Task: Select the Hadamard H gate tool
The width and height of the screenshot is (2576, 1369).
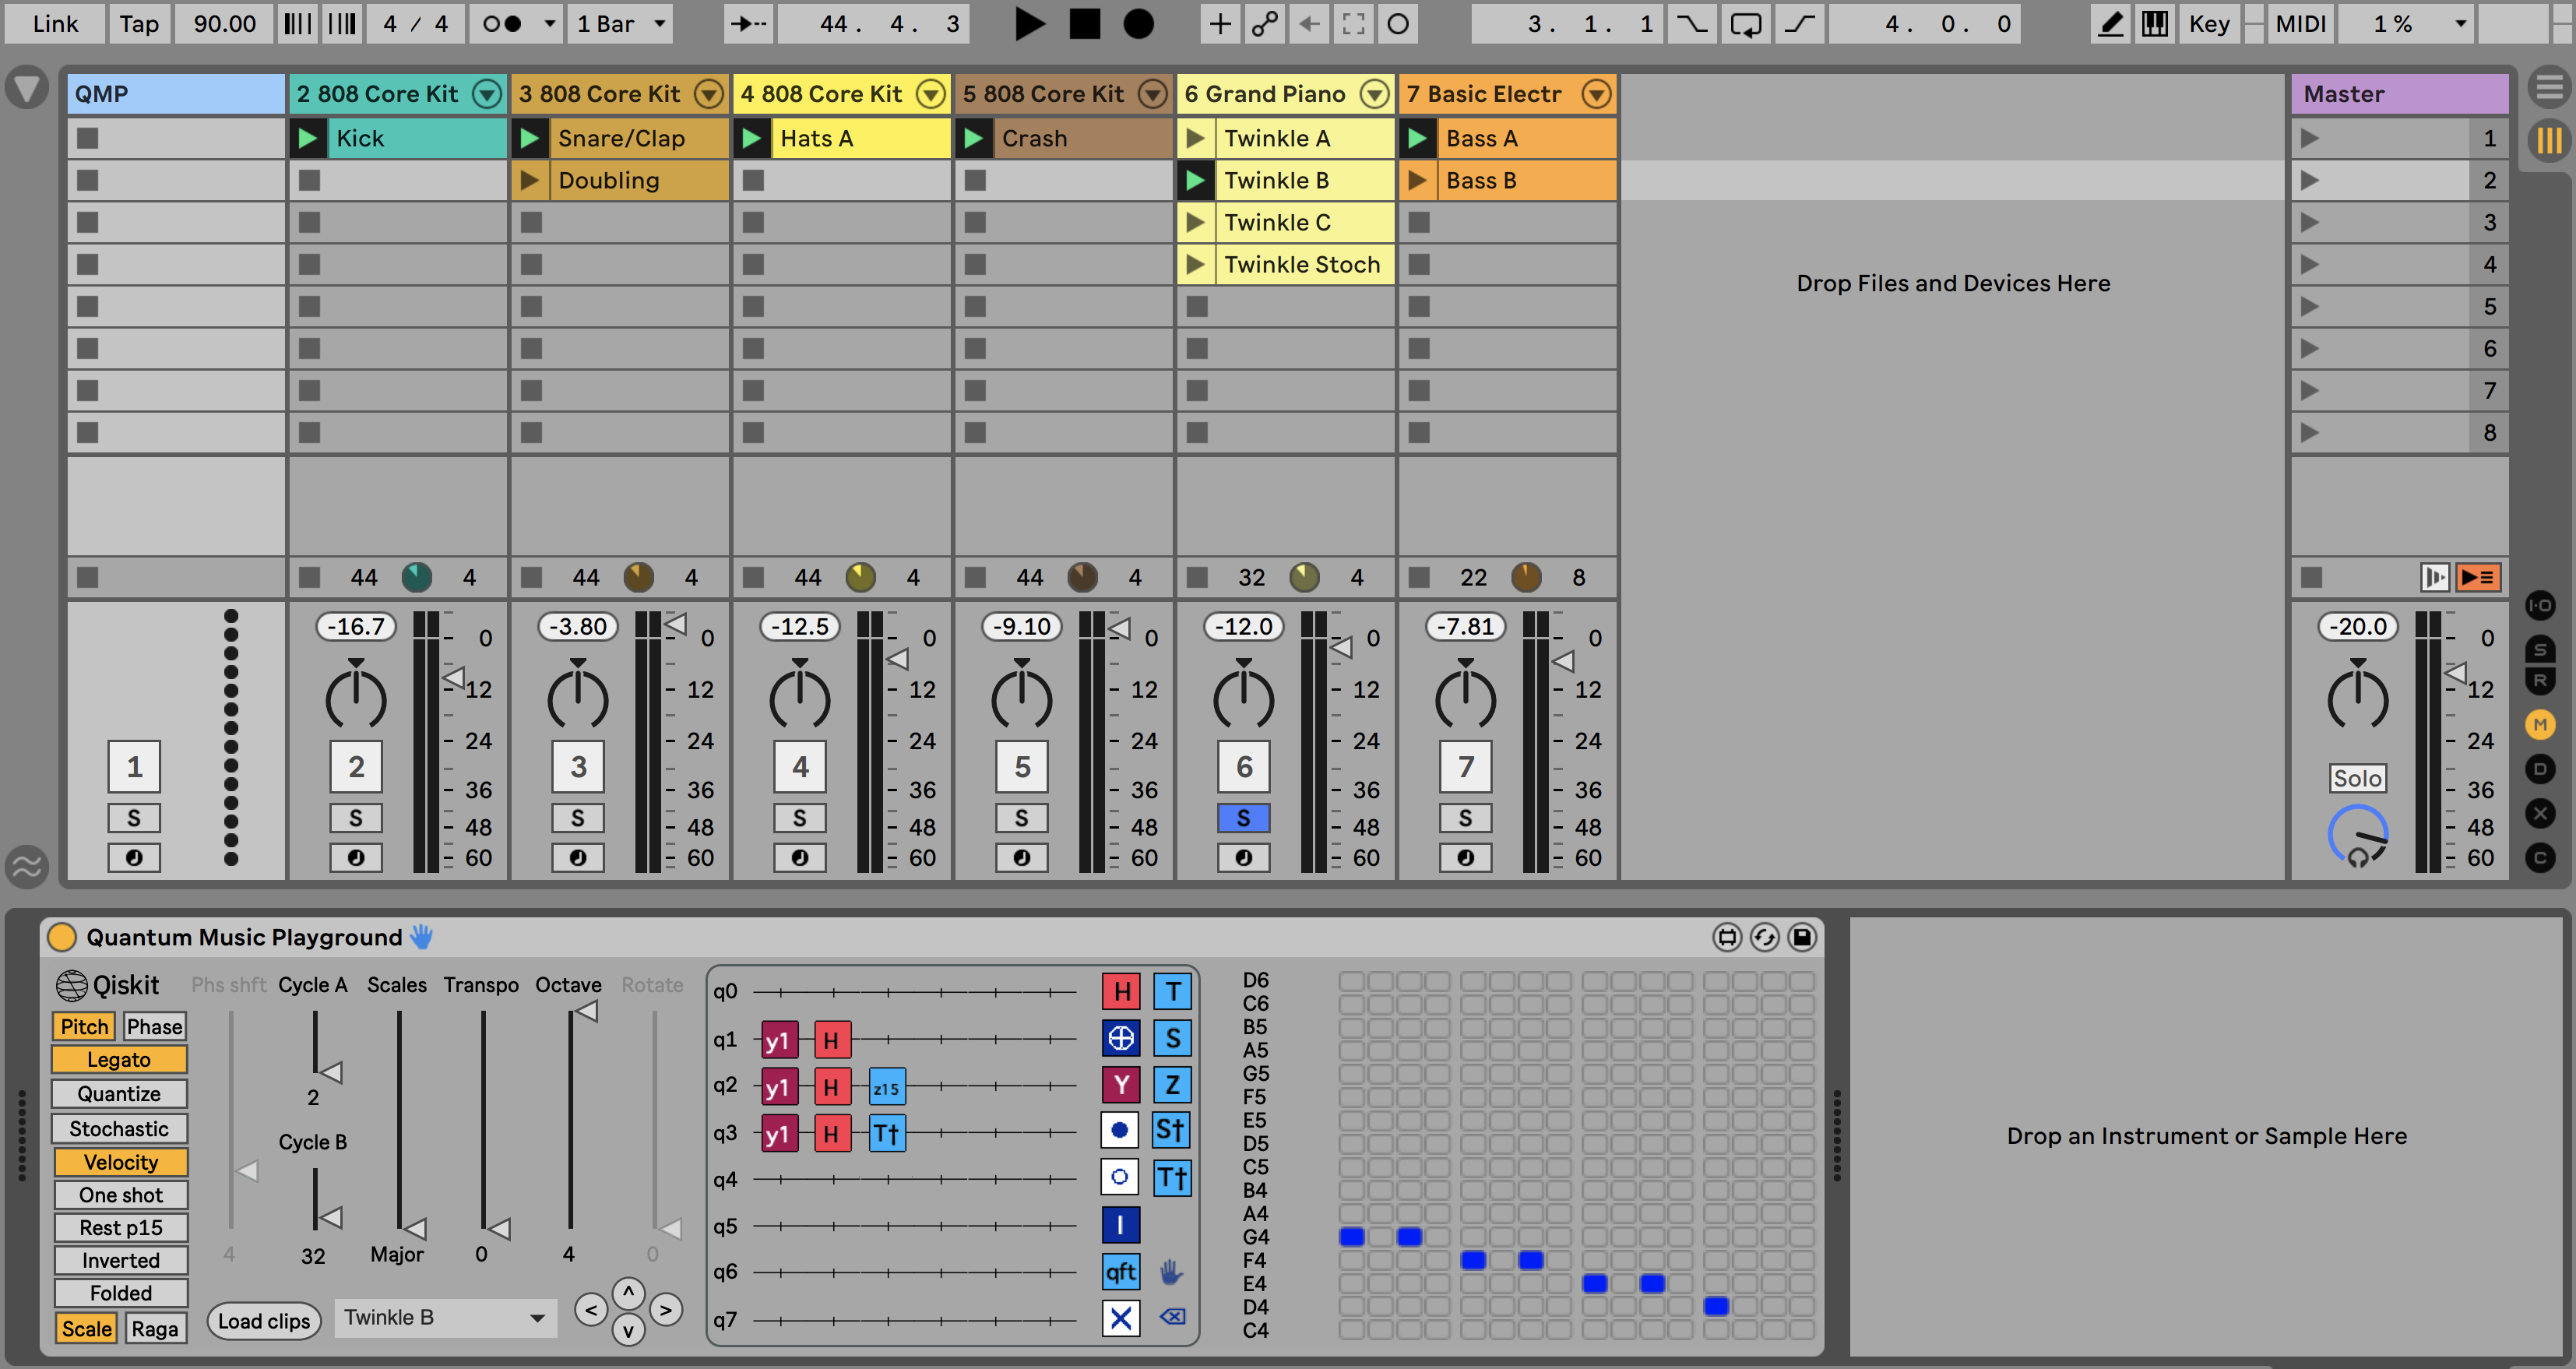Action: (1121, 991)
